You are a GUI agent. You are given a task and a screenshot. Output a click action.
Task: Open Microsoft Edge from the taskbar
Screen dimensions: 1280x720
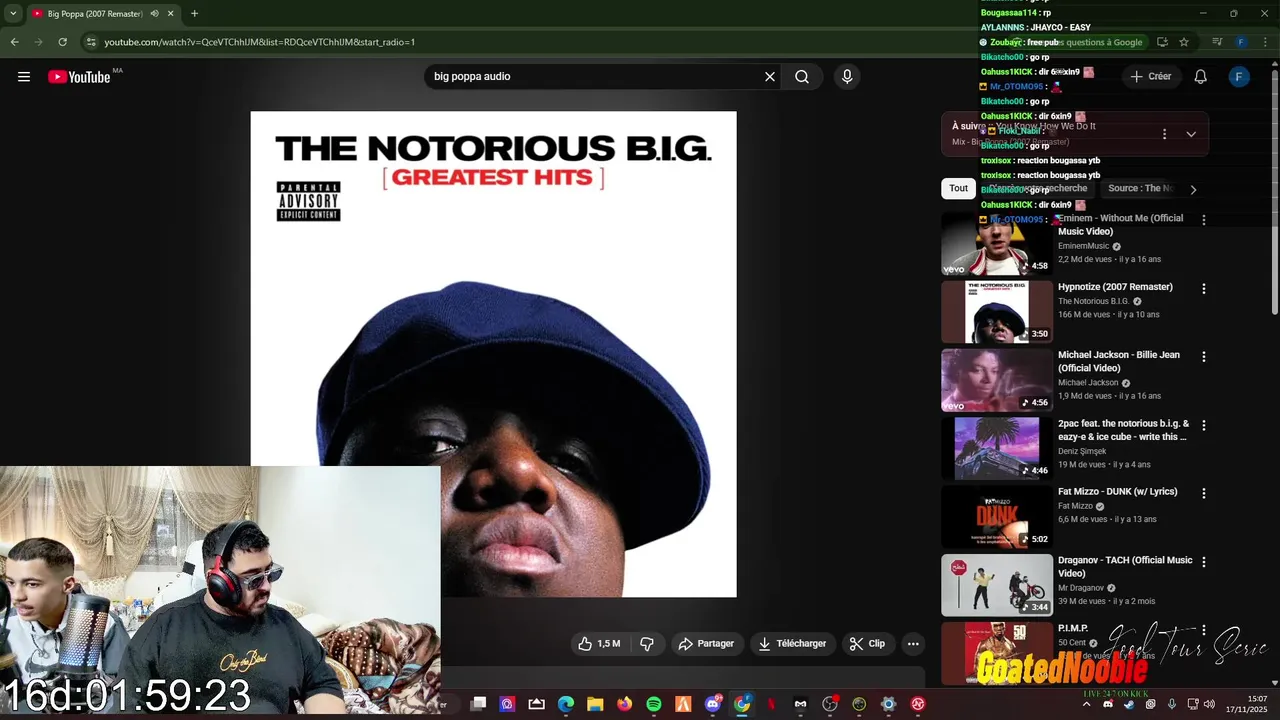click(566, 704)
